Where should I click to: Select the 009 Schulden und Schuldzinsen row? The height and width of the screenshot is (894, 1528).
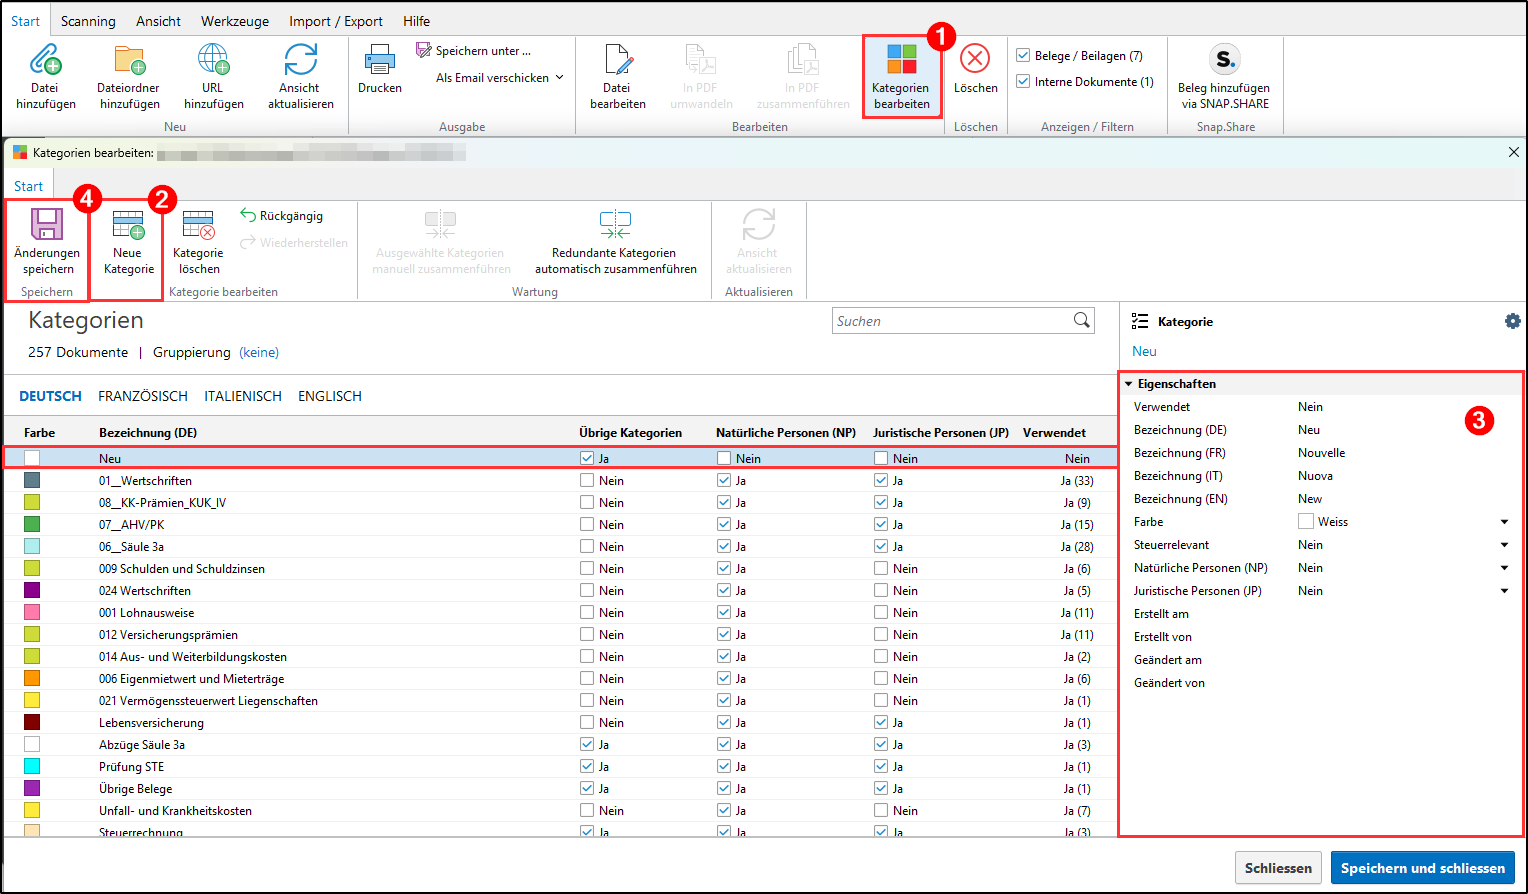[x=560, y=568]
